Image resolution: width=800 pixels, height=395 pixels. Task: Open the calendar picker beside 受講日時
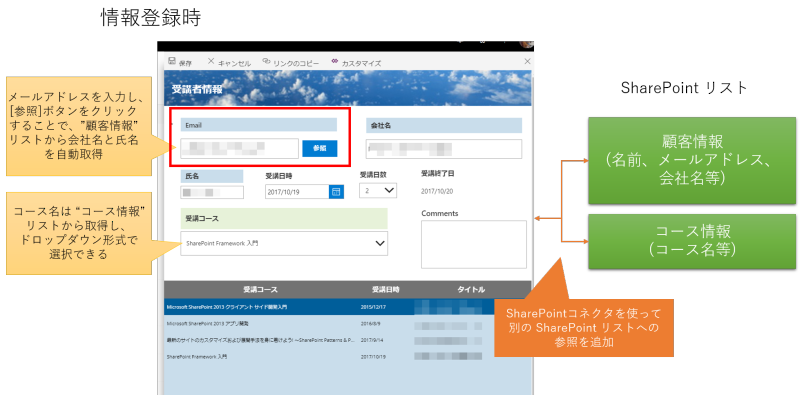[x=336, y=192]
